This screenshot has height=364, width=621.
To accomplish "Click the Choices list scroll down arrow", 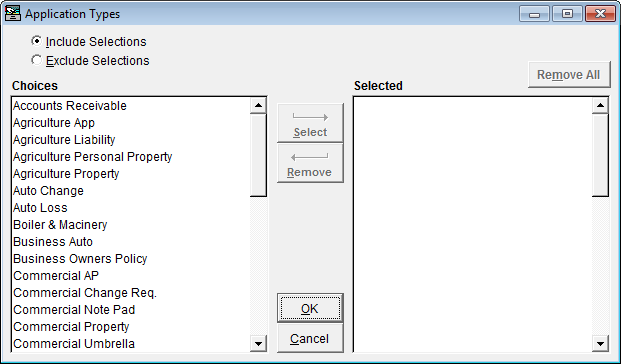I will [x=258, y=343].
